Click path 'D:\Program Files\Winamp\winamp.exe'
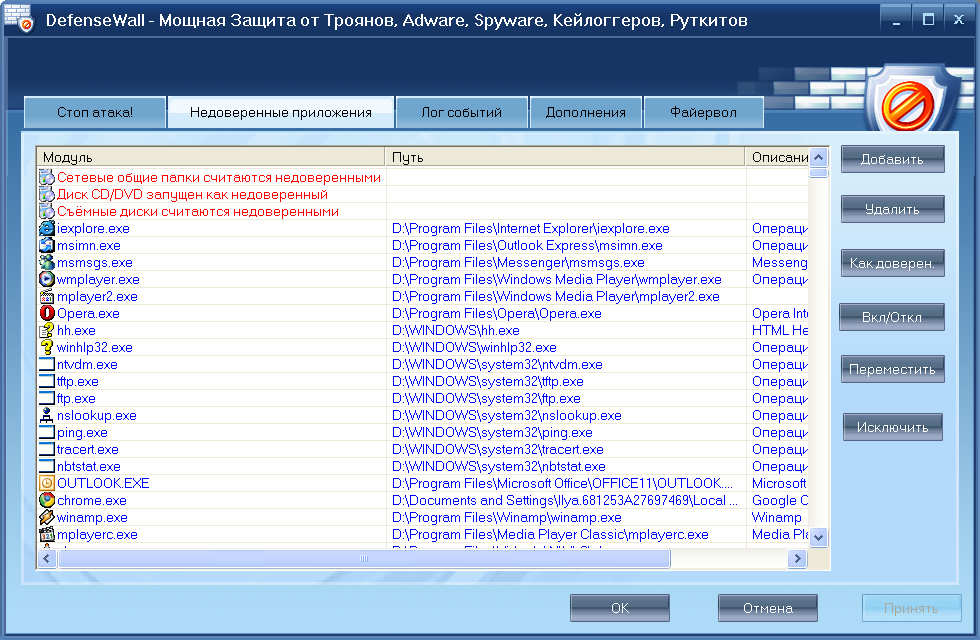980x640 pixels. [506, 518]
